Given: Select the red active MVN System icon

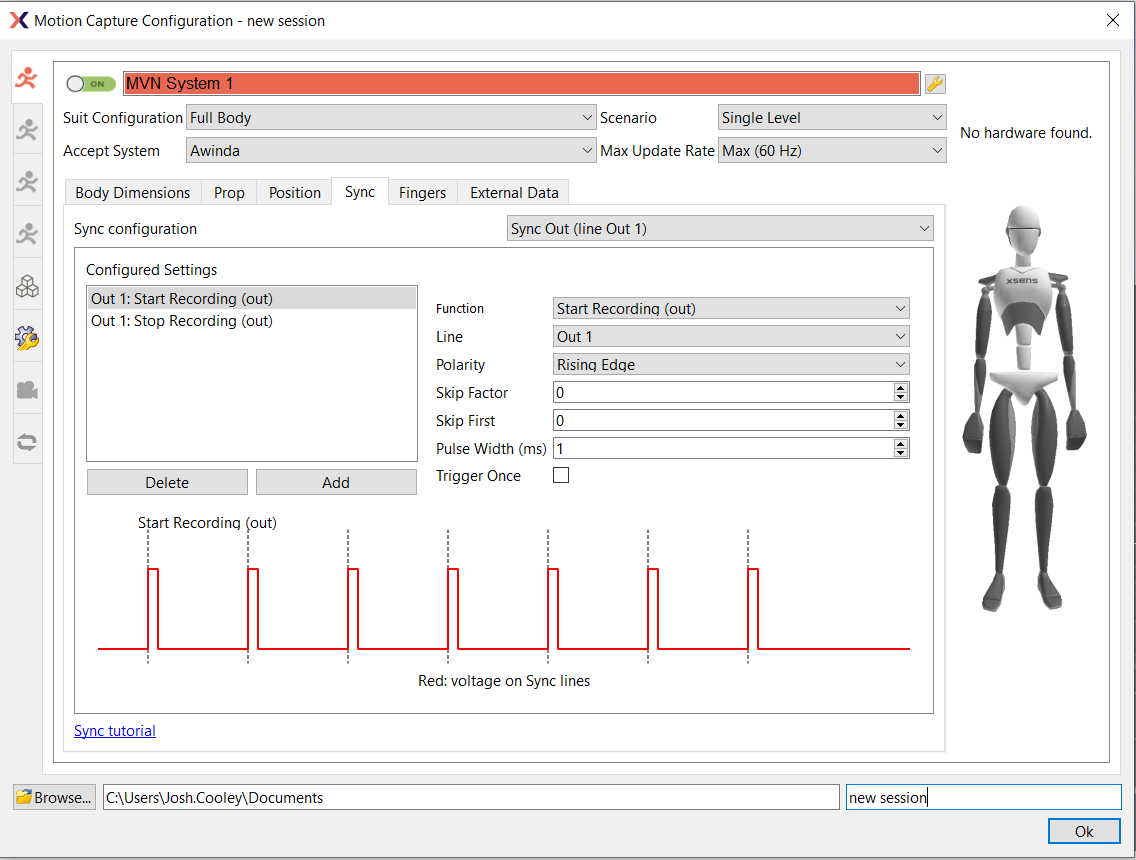Looking at the screenshot, I should point(27,77).
